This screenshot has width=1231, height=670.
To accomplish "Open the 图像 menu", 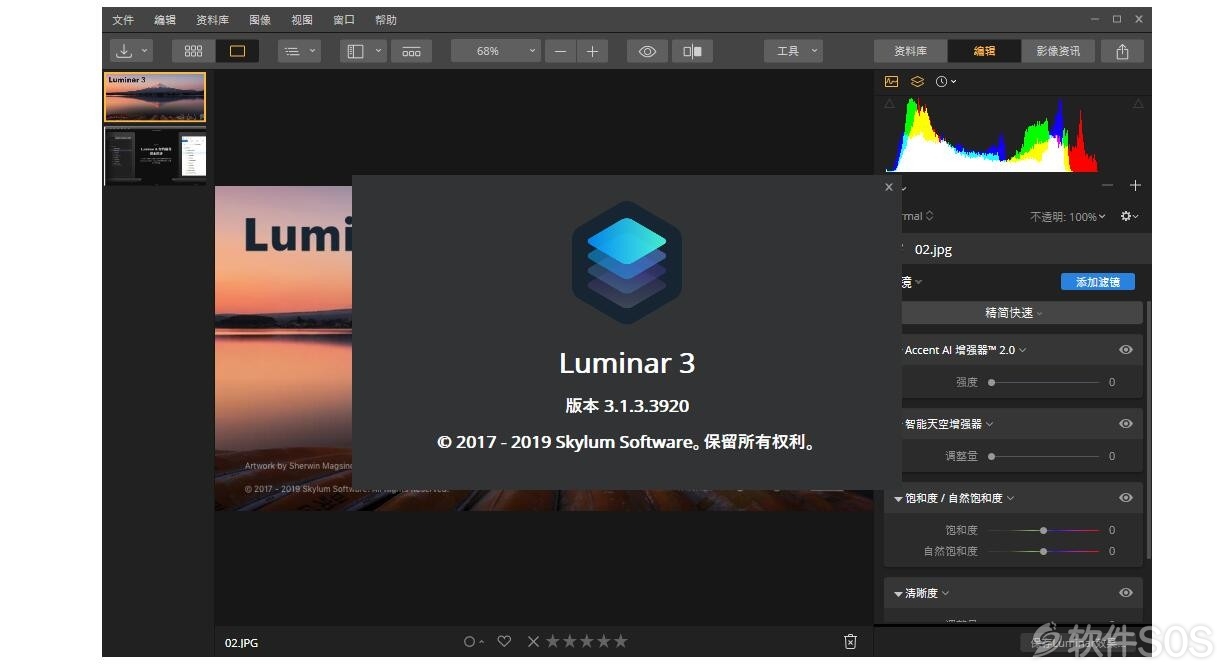I will (260, 20).
